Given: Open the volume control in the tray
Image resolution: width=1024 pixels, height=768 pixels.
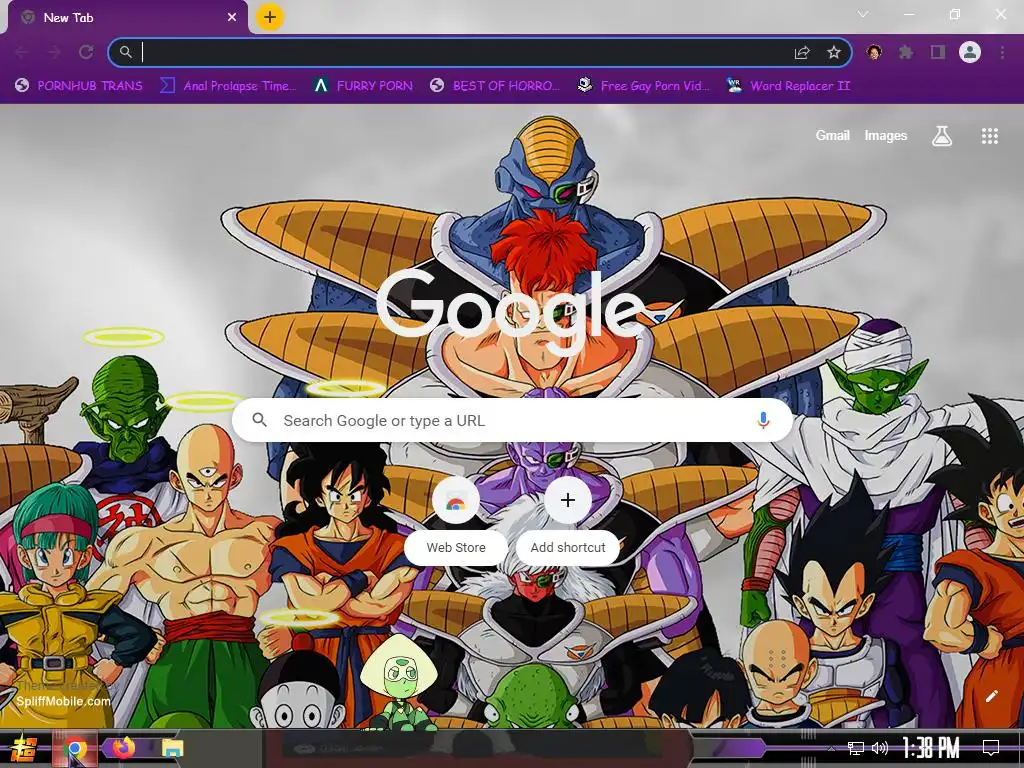Looking at the screenshot, I should tap(880, 748).
